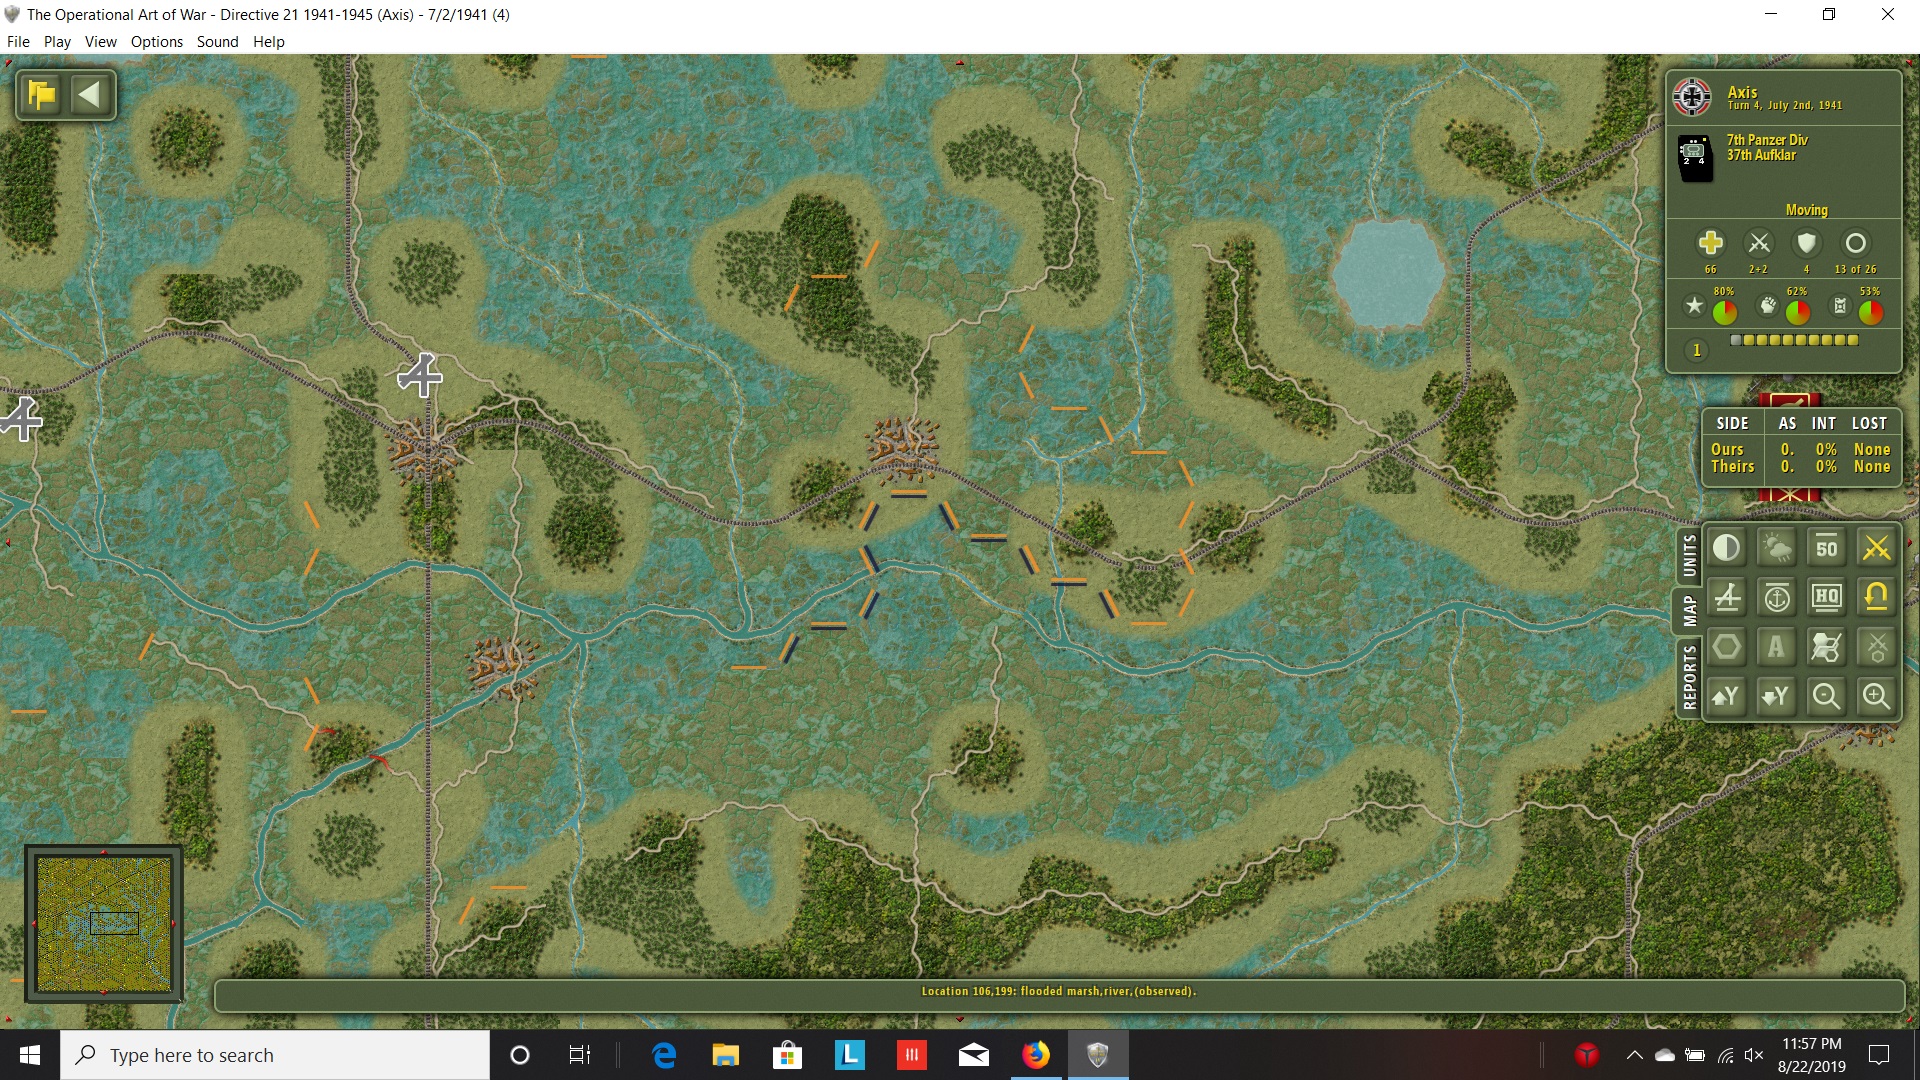
Task: Click the half-circle contrast icon
Action: [x=1727, y=548]
